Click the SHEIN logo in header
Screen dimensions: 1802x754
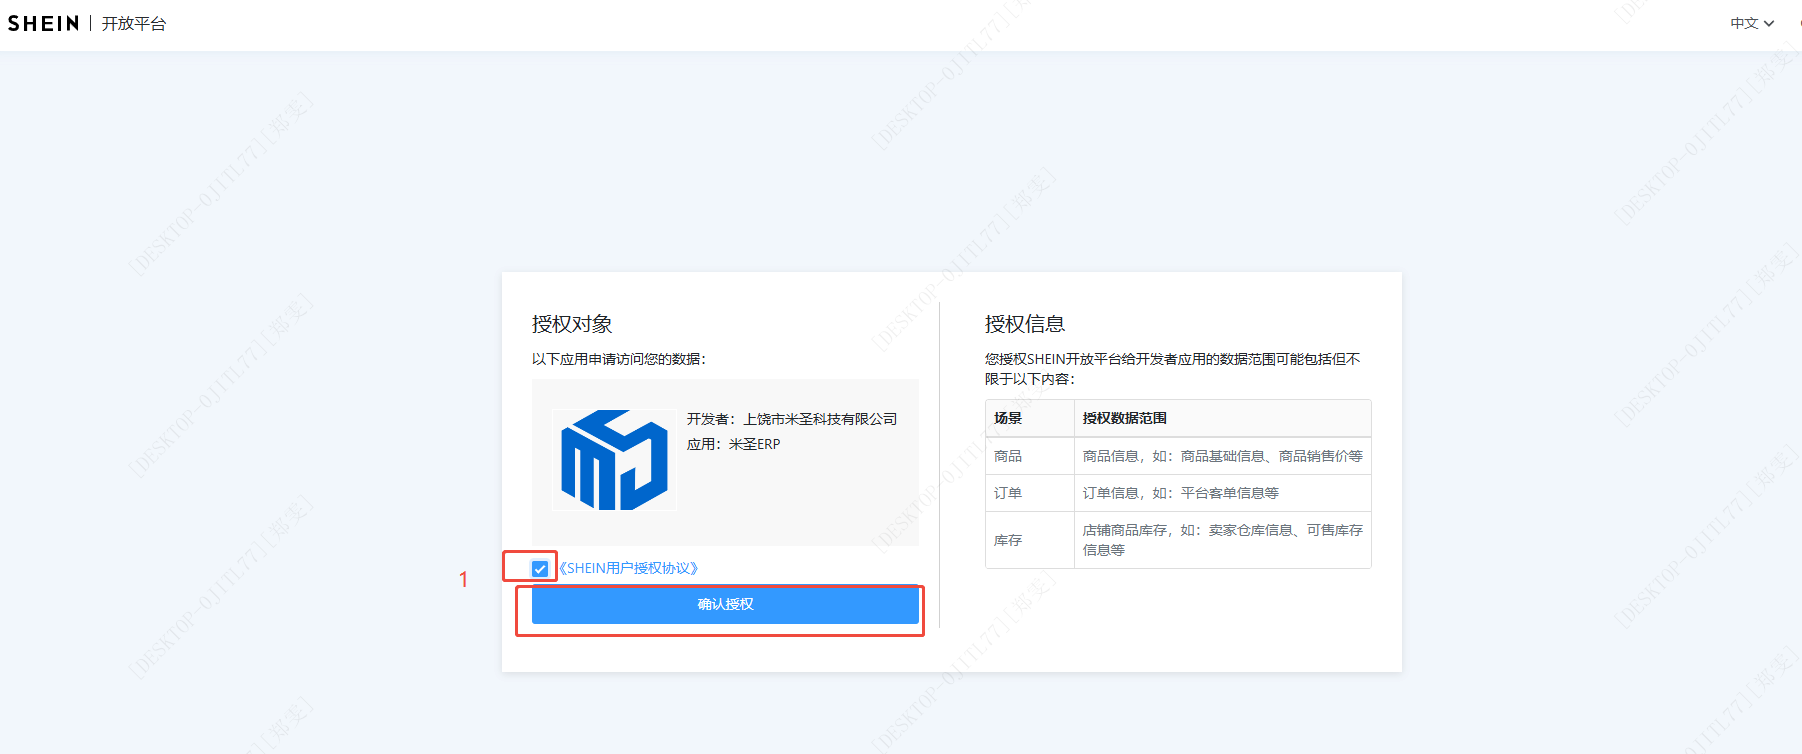click(x=43, y=23)
